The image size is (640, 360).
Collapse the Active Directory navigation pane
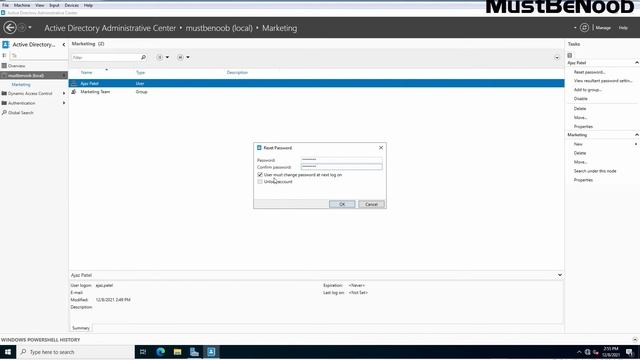(x=64, y=44)
